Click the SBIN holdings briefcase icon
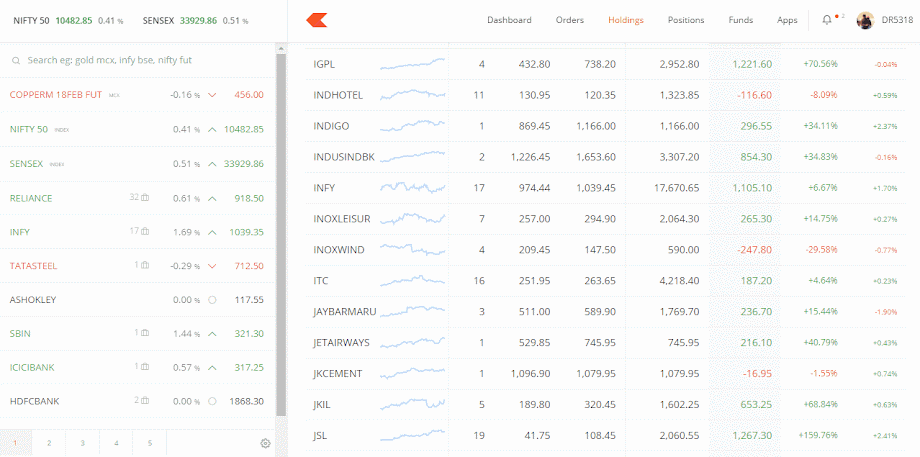Screen dimensions: 920x457 [145, 333]
